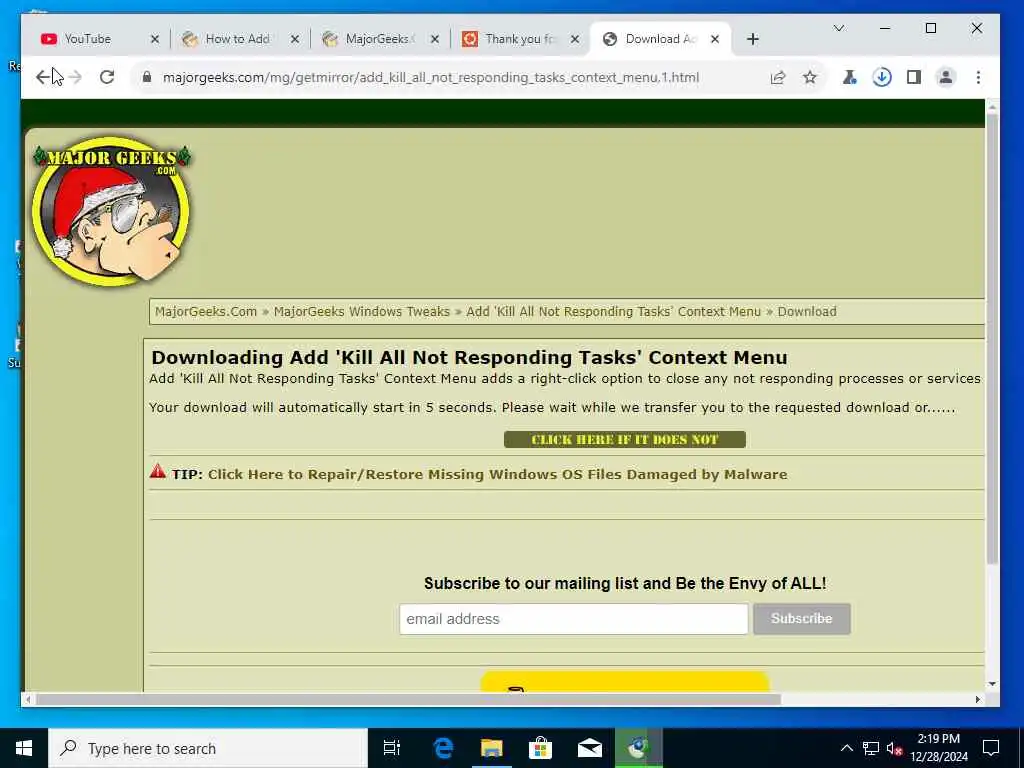This screenshot has width=1024, height=768.
Task: Click the Subscribe button
Action: tap(801, 618)
